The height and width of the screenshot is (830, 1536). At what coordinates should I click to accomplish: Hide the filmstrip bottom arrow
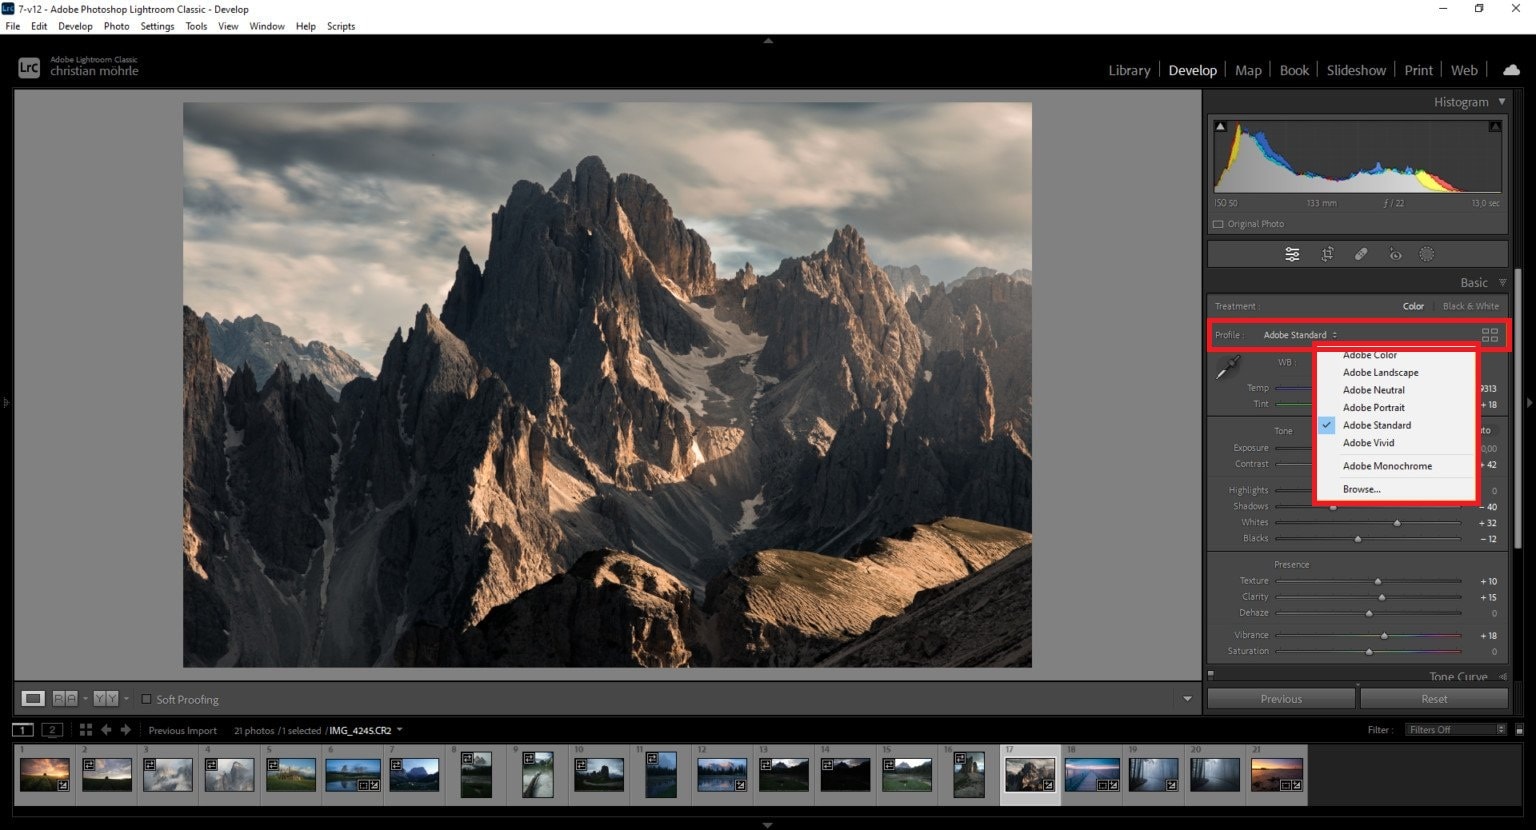tap(768, 825)
